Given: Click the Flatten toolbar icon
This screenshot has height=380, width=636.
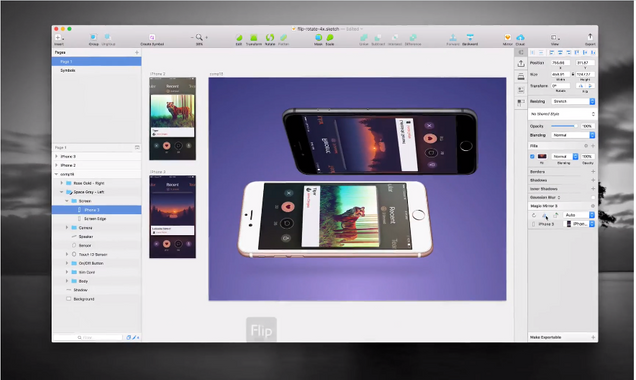Looking at the screenshot, I should [x=284, y=37].
